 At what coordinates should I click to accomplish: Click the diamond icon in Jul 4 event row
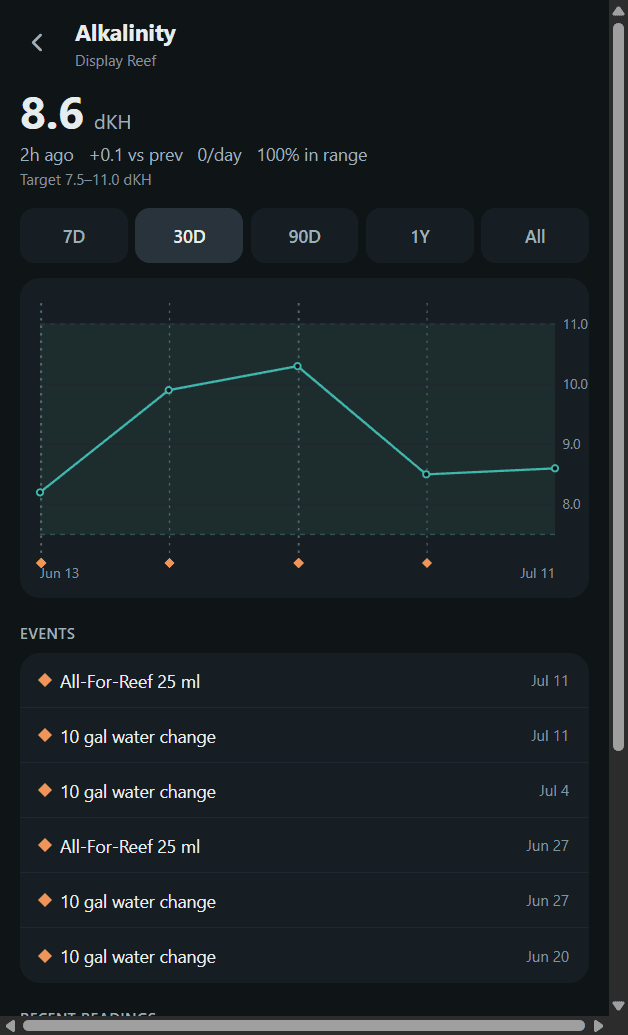point(45,790)
